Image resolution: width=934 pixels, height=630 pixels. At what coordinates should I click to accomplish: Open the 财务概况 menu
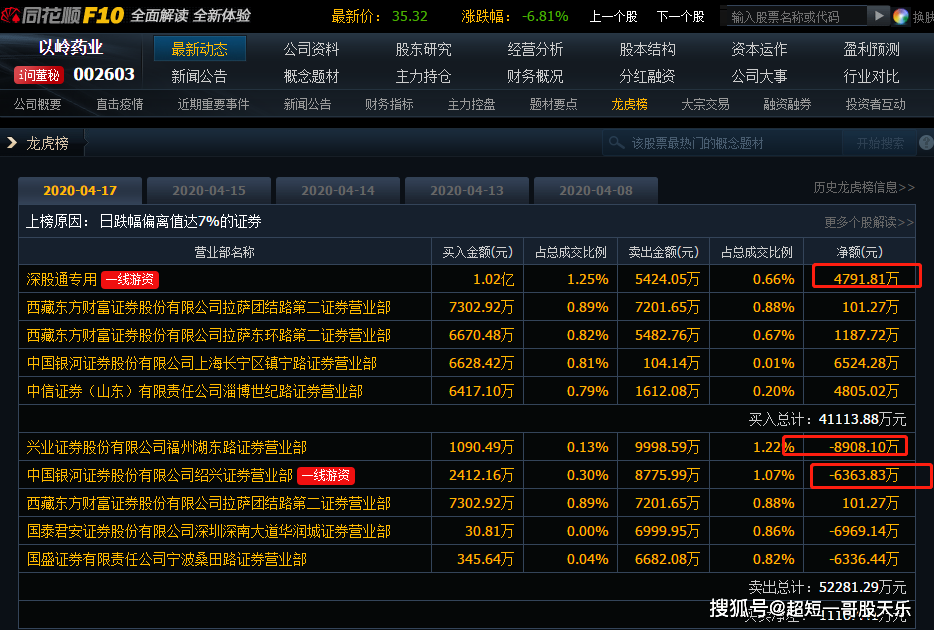pos(536,76)
